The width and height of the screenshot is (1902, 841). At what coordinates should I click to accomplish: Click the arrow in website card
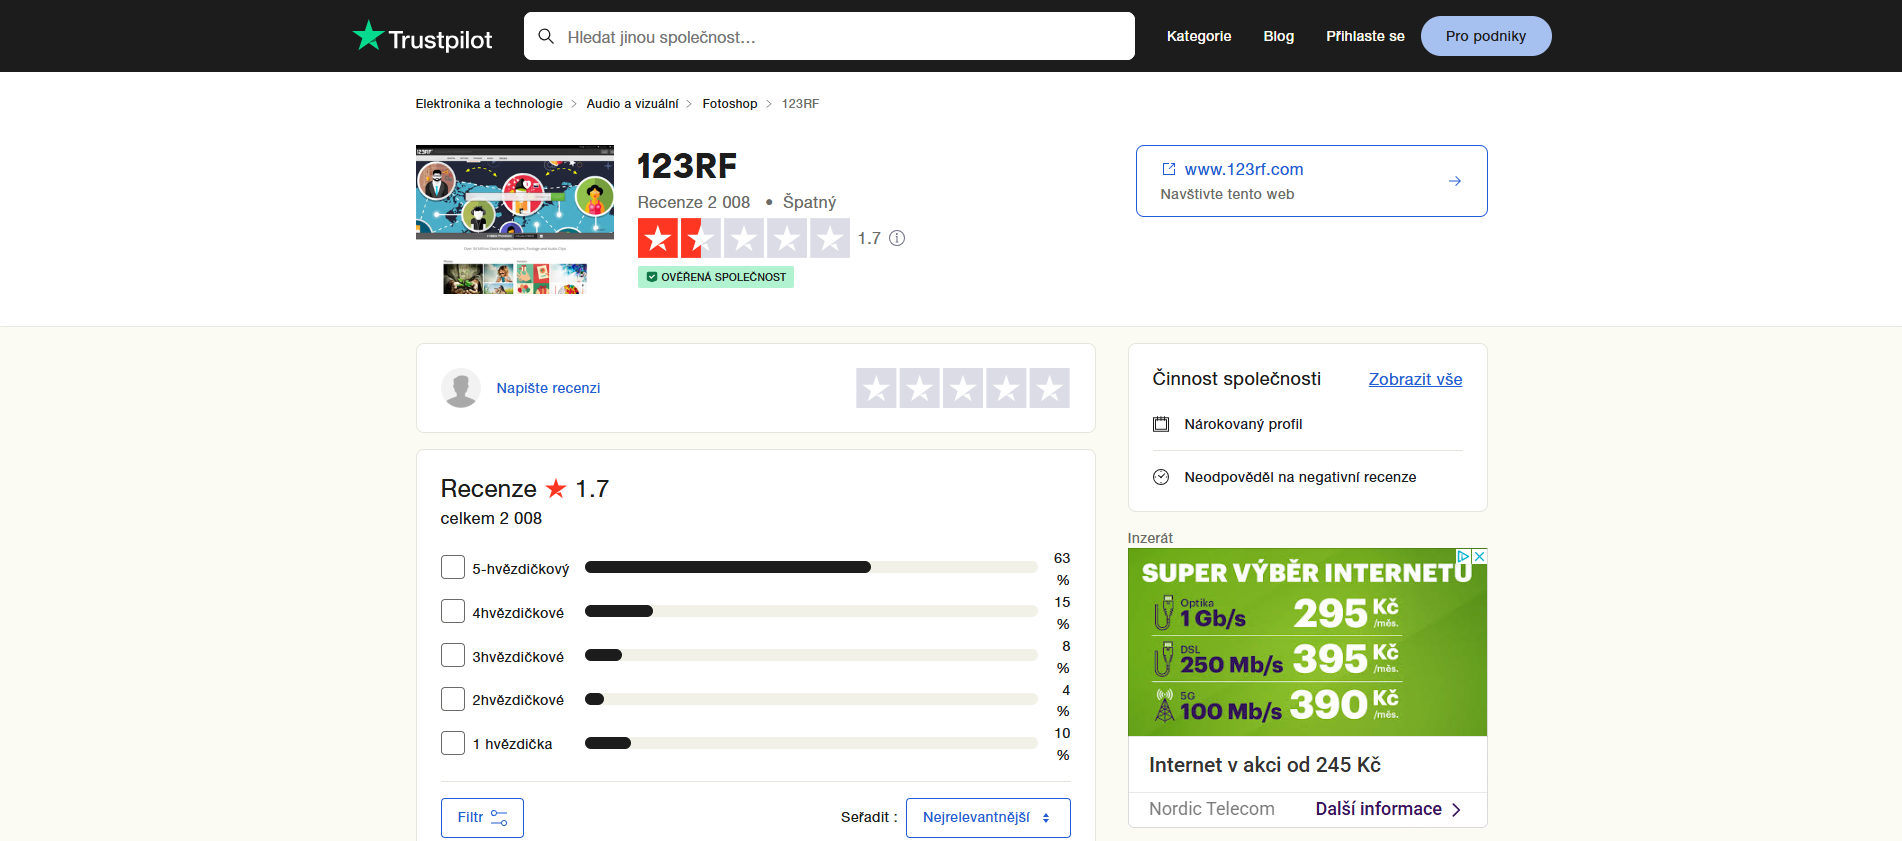pyautogui.click(x=1455, y=181)
